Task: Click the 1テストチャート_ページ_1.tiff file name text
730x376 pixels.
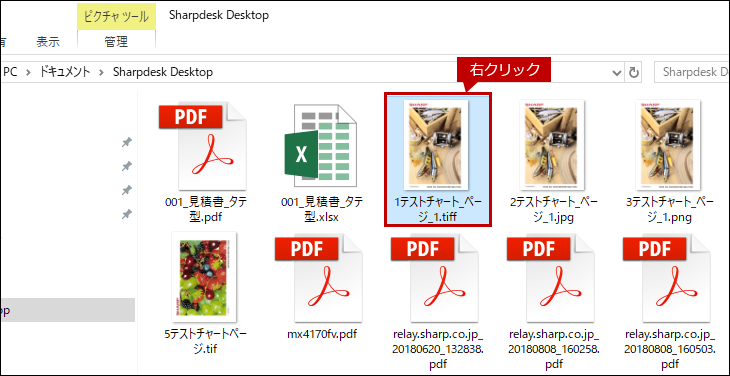Action: 438,209
